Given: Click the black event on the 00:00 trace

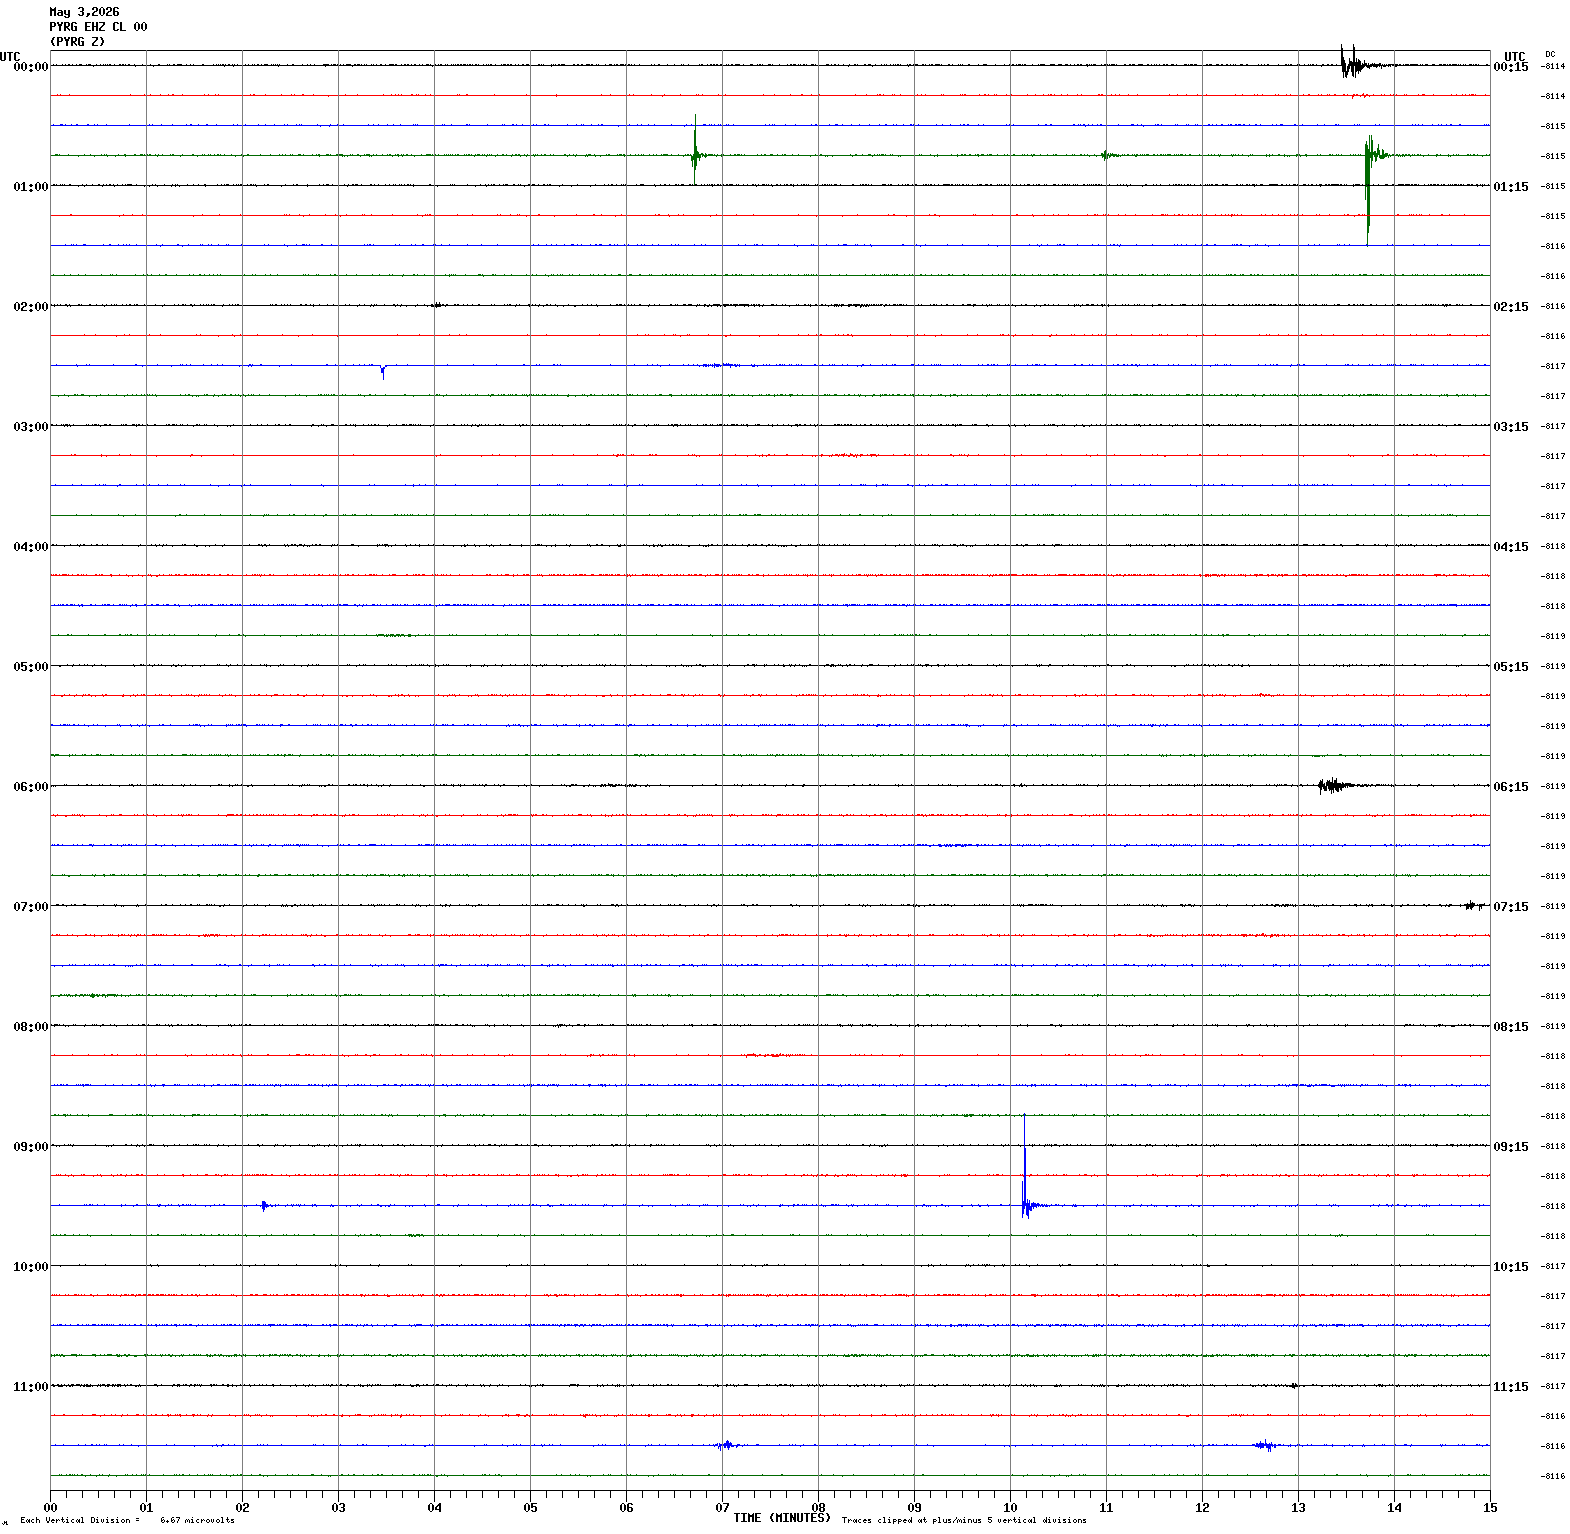Looking at the screenshot, I should click(1354, 62).
